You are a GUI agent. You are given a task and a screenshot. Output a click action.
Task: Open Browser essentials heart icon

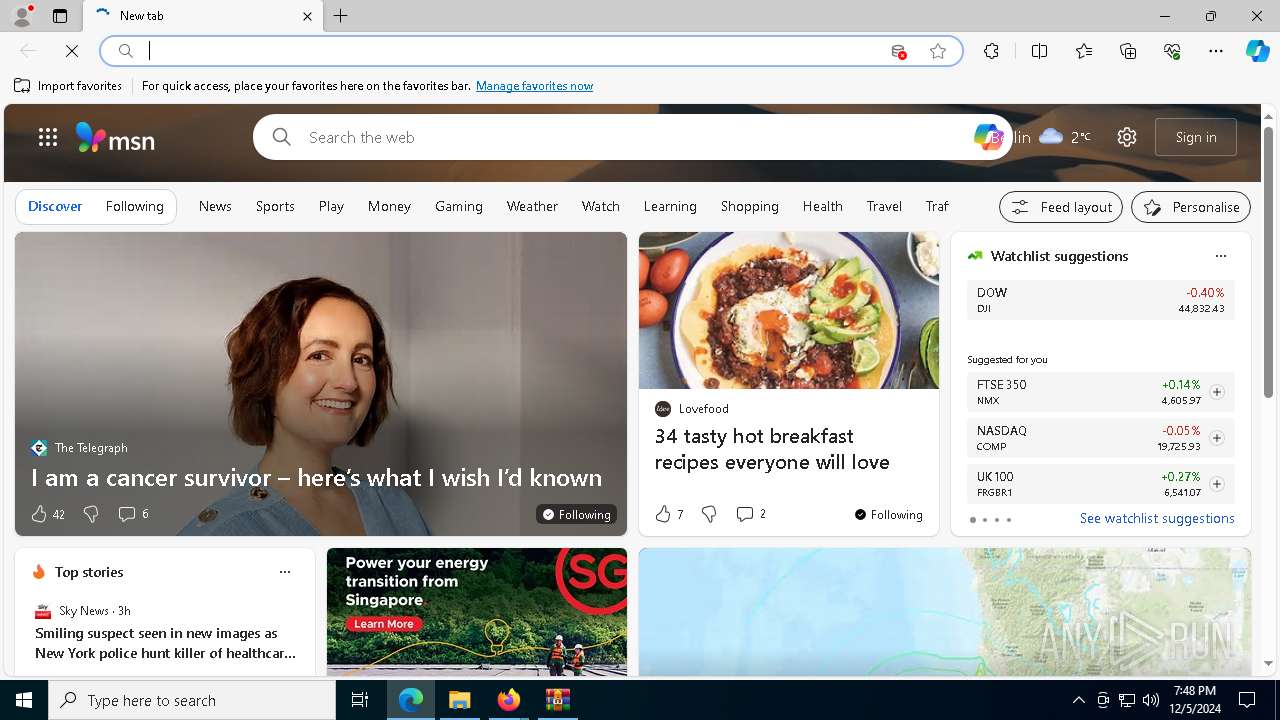pos(1172,51)
